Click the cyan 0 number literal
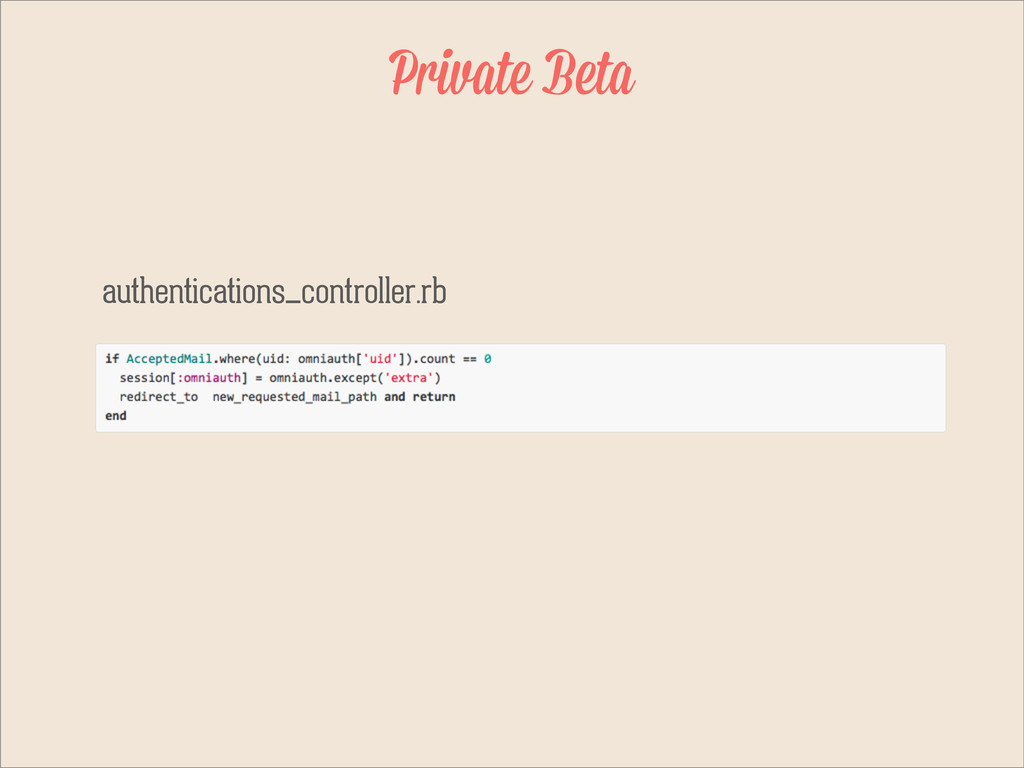This screenshot has height=768, width=1024. coord(487,359)
